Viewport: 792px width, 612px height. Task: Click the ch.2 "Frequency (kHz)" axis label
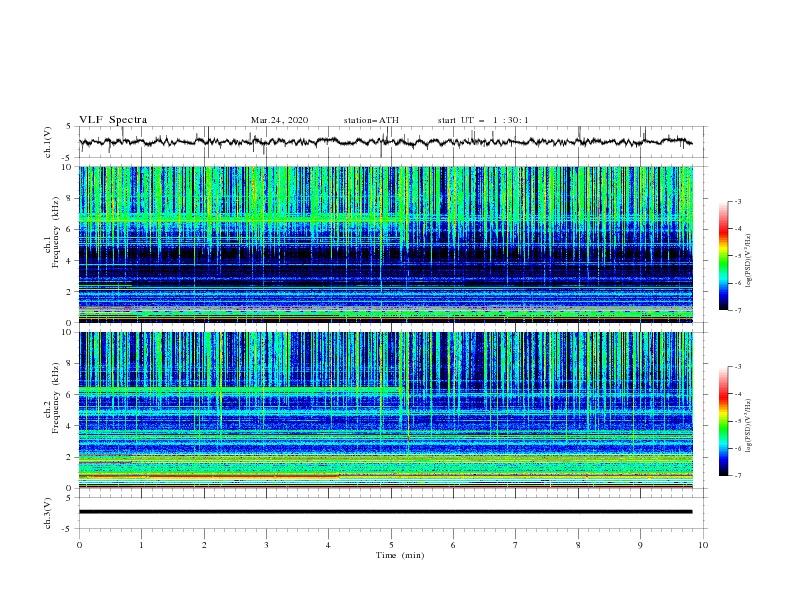coord(56,398)
